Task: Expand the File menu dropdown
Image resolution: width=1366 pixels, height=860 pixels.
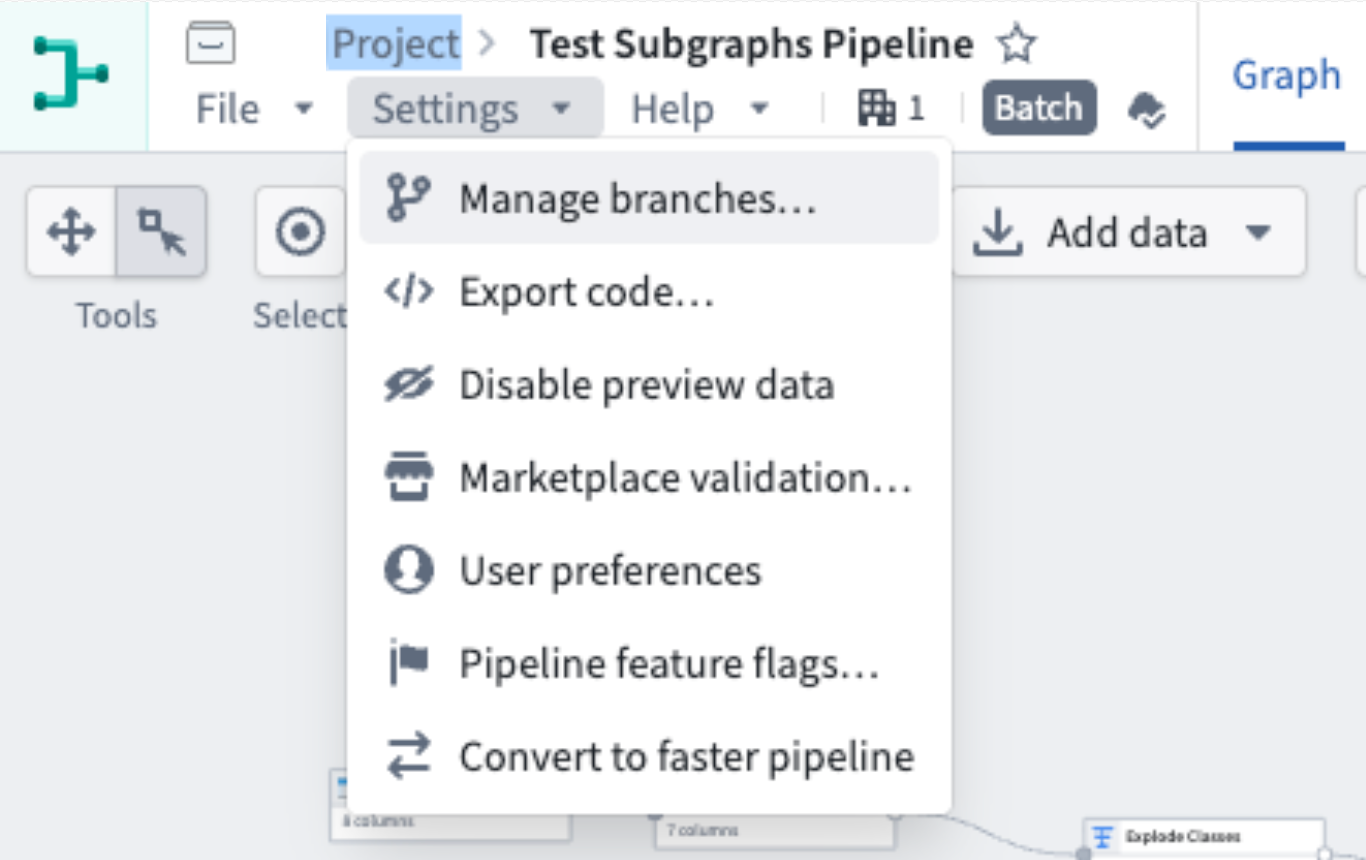Action: (253, 108)
